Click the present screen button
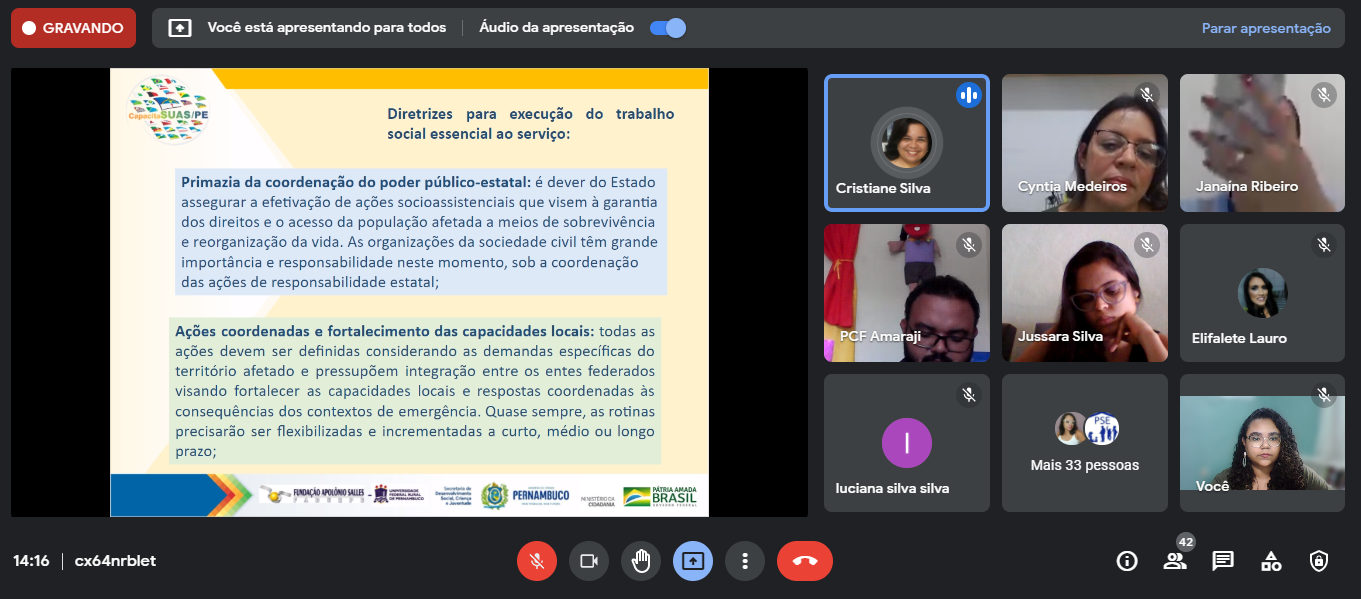This screenshot has width=1361, height=599. tap(693, 561)
